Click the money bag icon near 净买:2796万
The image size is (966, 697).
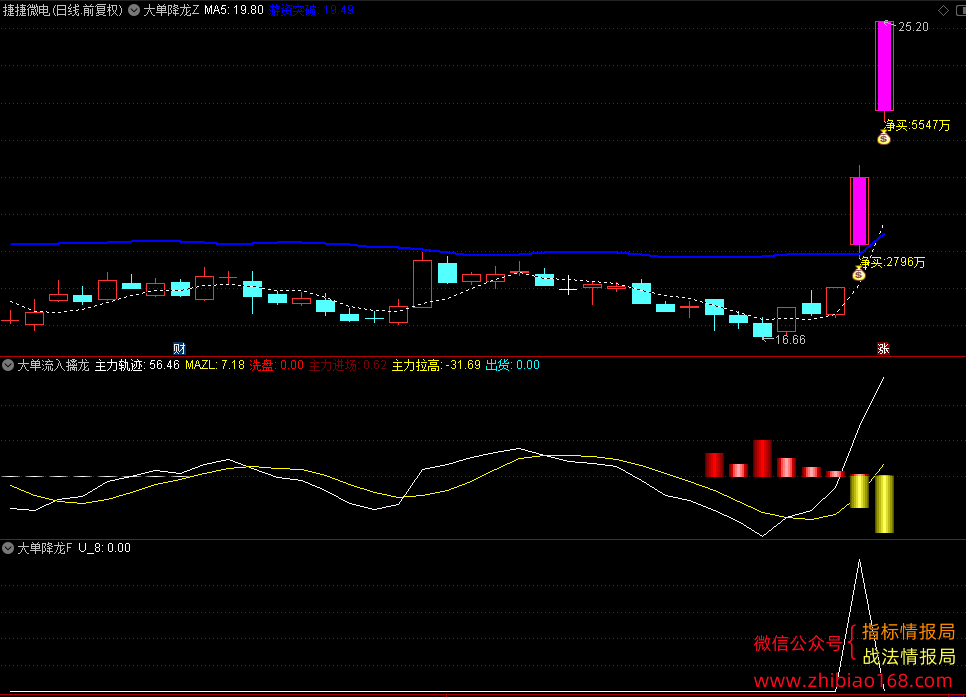[x=858, y=274]
